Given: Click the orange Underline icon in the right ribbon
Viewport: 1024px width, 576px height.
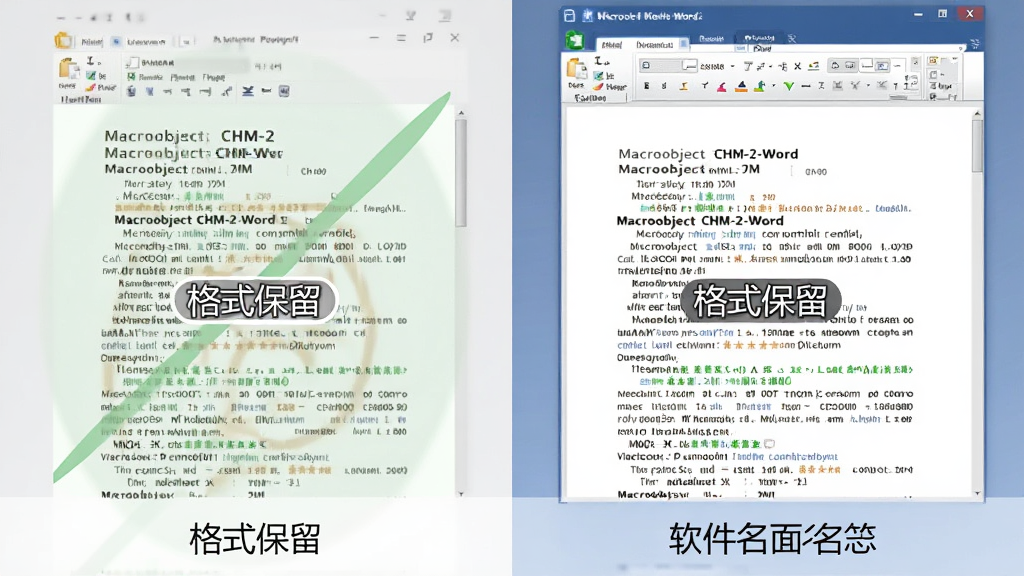Looking at the screenshot, I should coord(684,86).
